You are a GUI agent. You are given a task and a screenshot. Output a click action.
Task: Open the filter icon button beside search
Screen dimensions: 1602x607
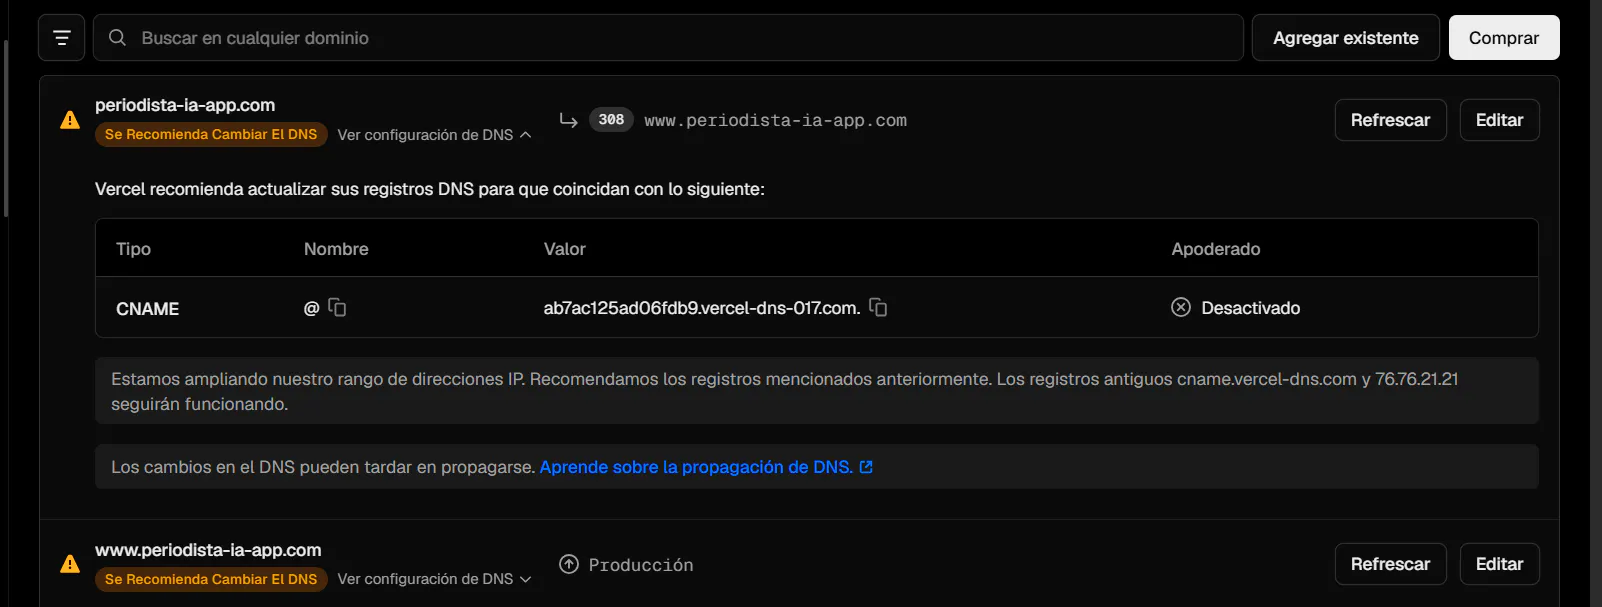[61, 38]
